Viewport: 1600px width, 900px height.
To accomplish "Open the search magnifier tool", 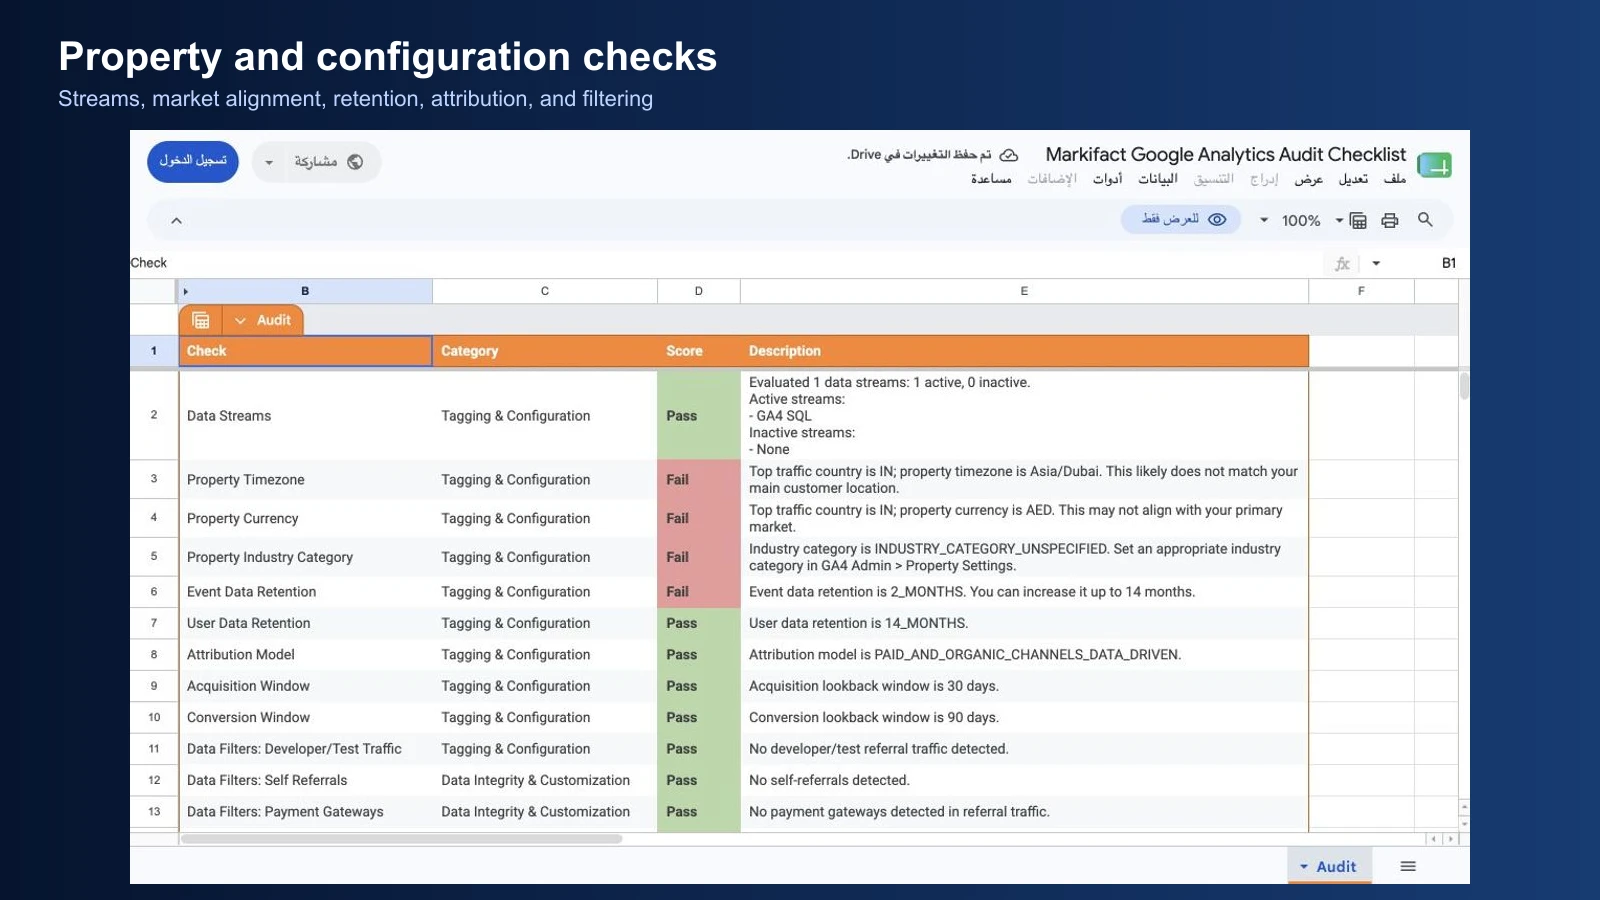I will coord(1425,220).
